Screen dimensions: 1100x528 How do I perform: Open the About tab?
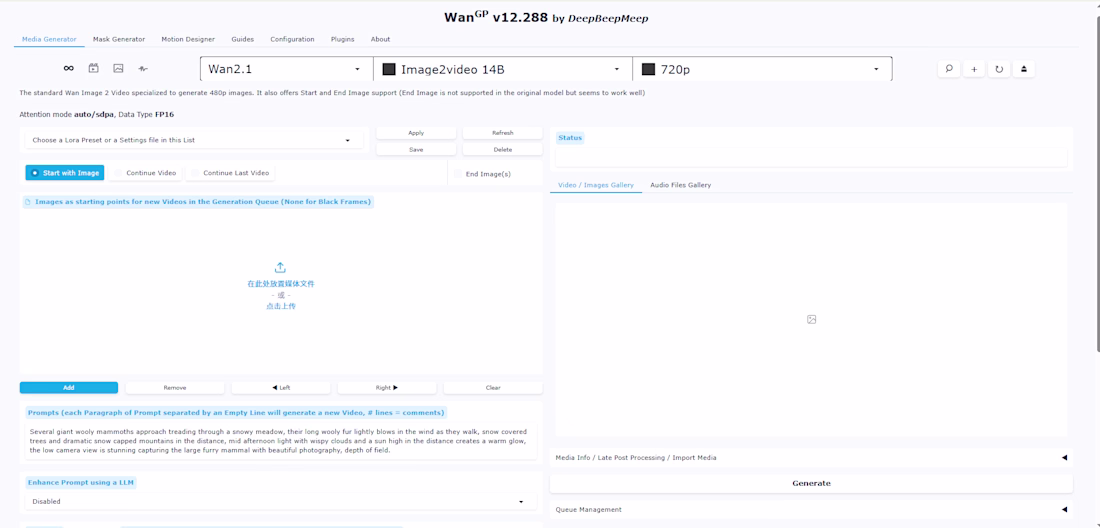380,39
